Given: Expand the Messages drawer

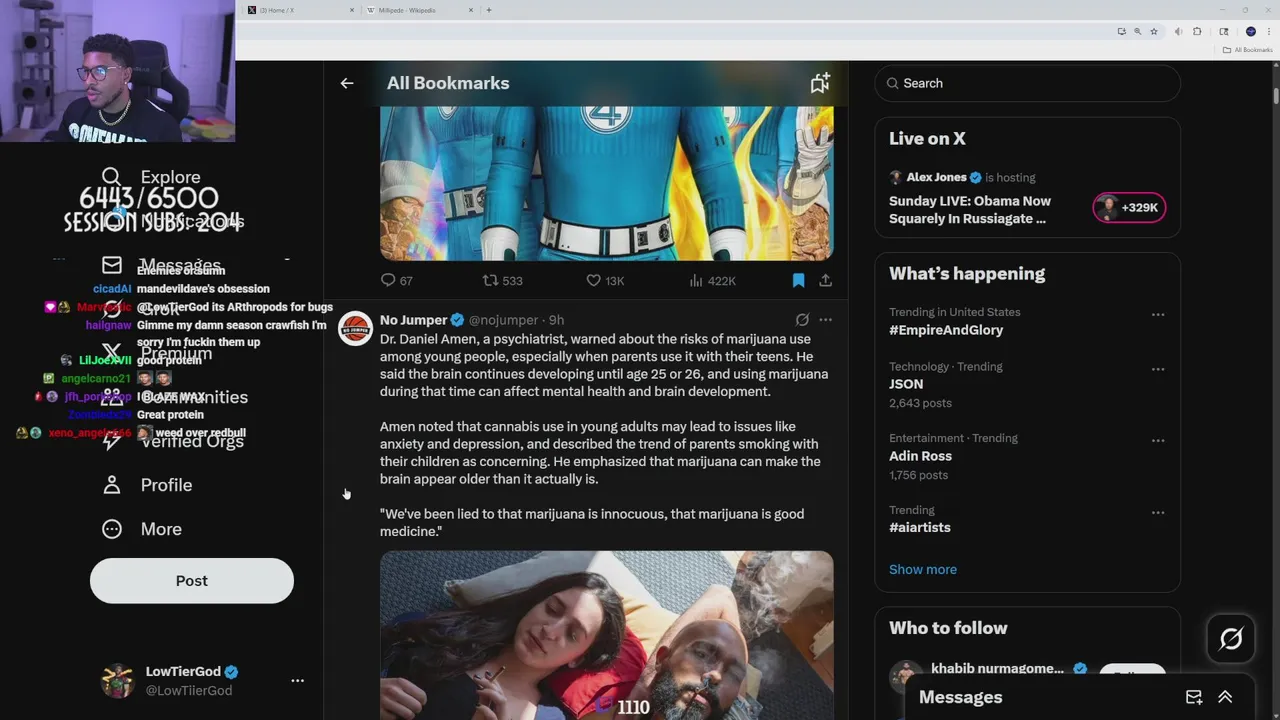Looking at the screenshot, I should [1225, 697].
